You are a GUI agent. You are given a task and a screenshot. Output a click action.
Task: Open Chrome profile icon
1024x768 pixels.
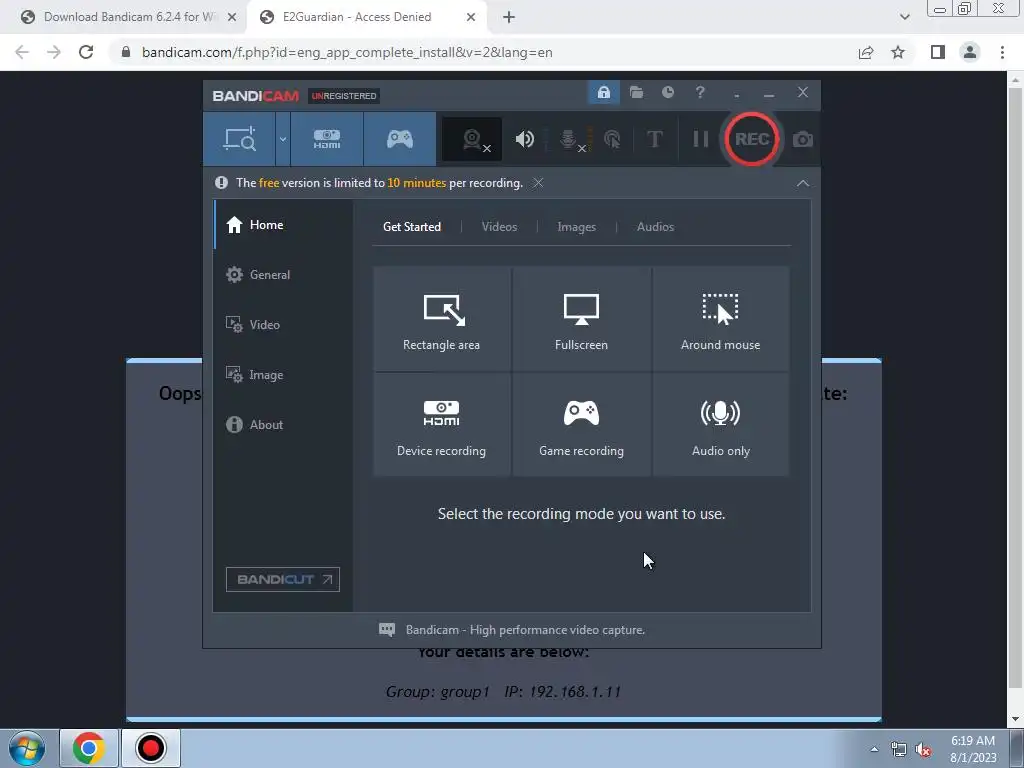(x=970, y=52)
